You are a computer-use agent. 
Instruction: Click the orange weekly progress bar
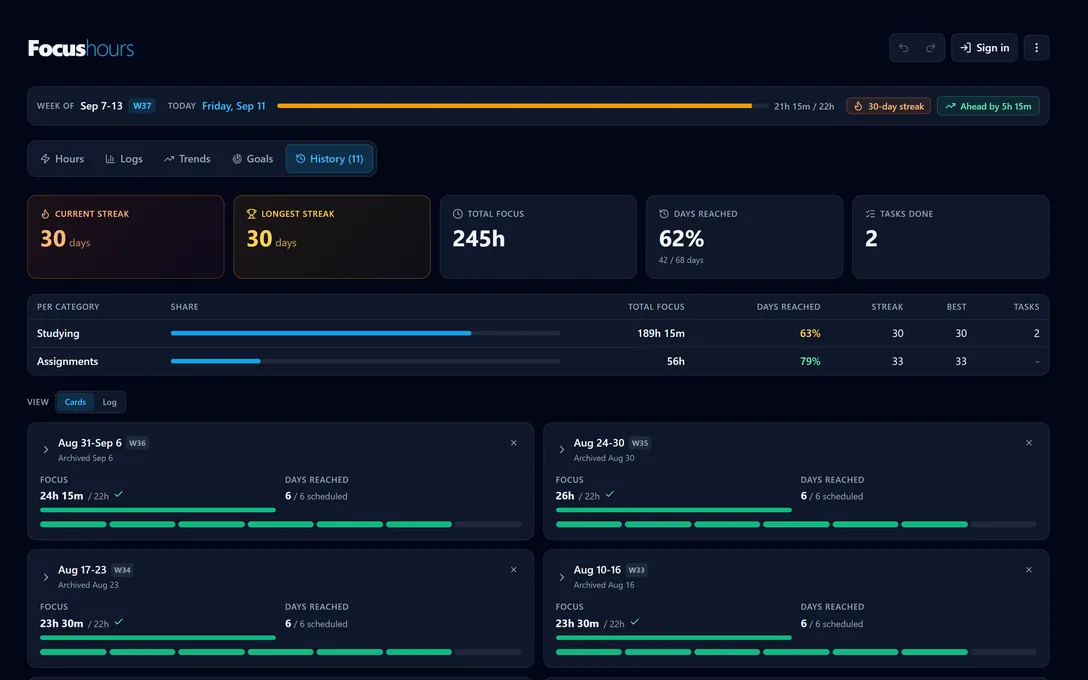522,105
